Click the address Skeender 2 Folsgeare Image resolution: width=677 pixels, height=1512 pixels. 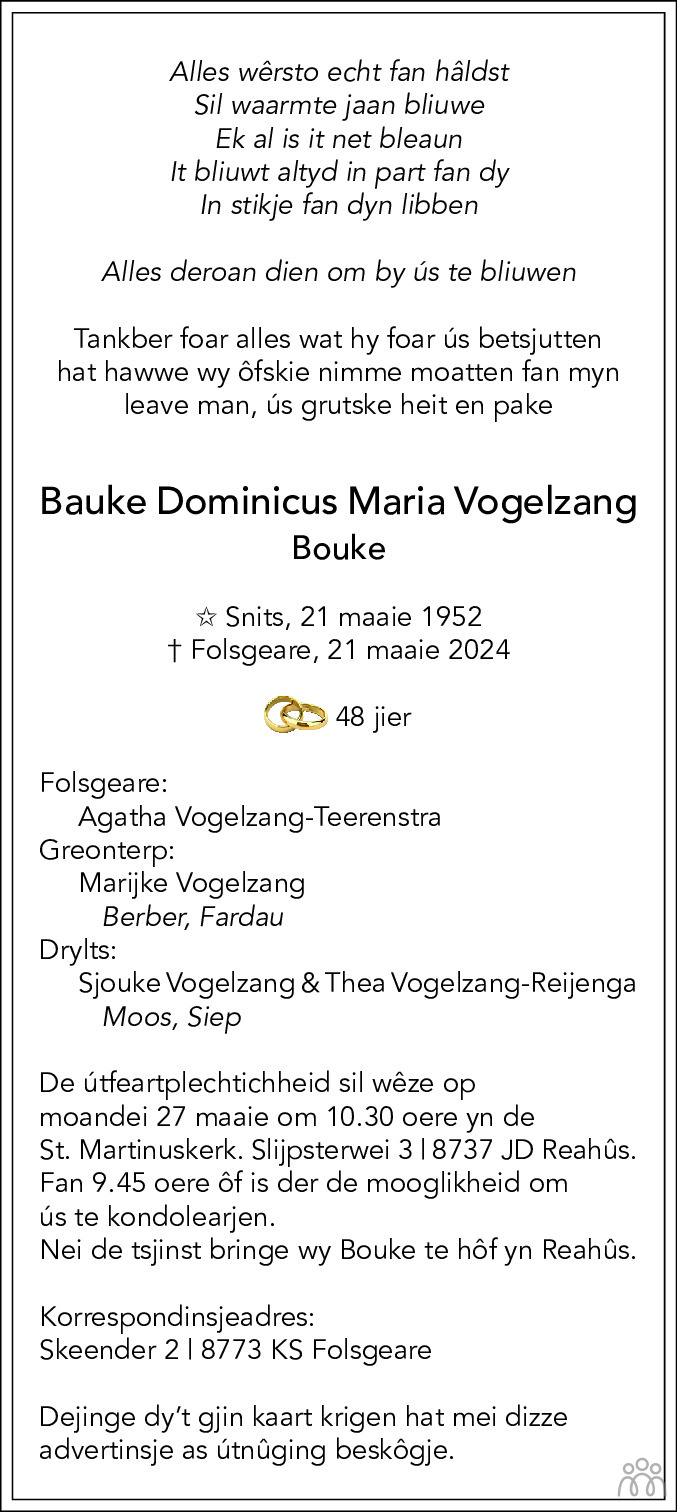click(x=236, y=1349)
